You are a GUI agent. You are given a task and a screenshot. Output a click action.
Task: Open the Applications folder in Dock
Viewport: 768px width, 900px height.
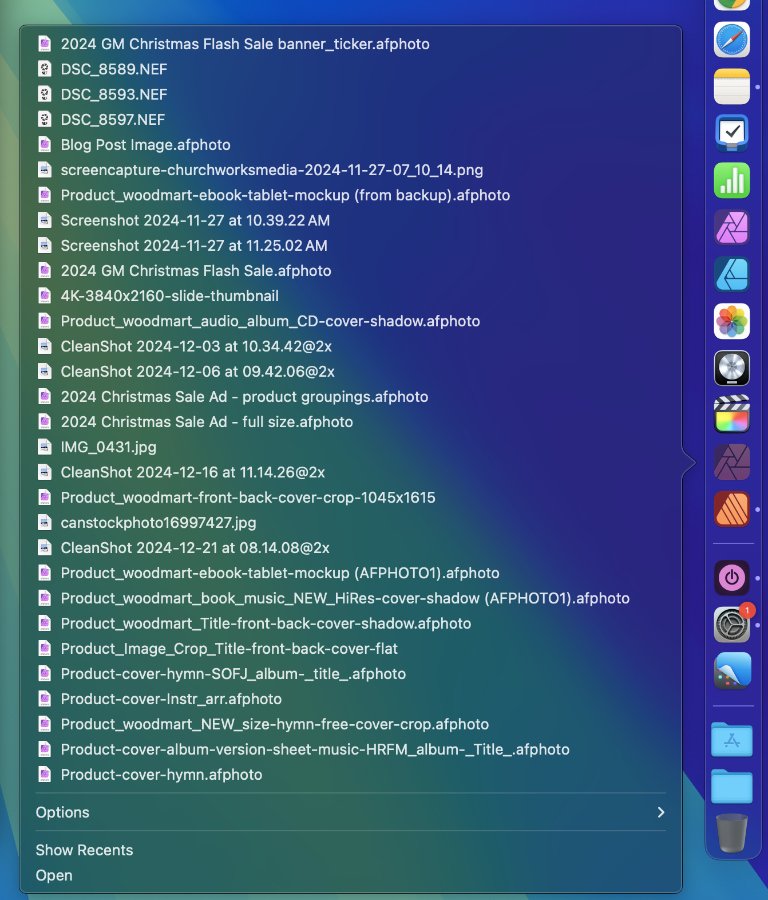[732, 740]
